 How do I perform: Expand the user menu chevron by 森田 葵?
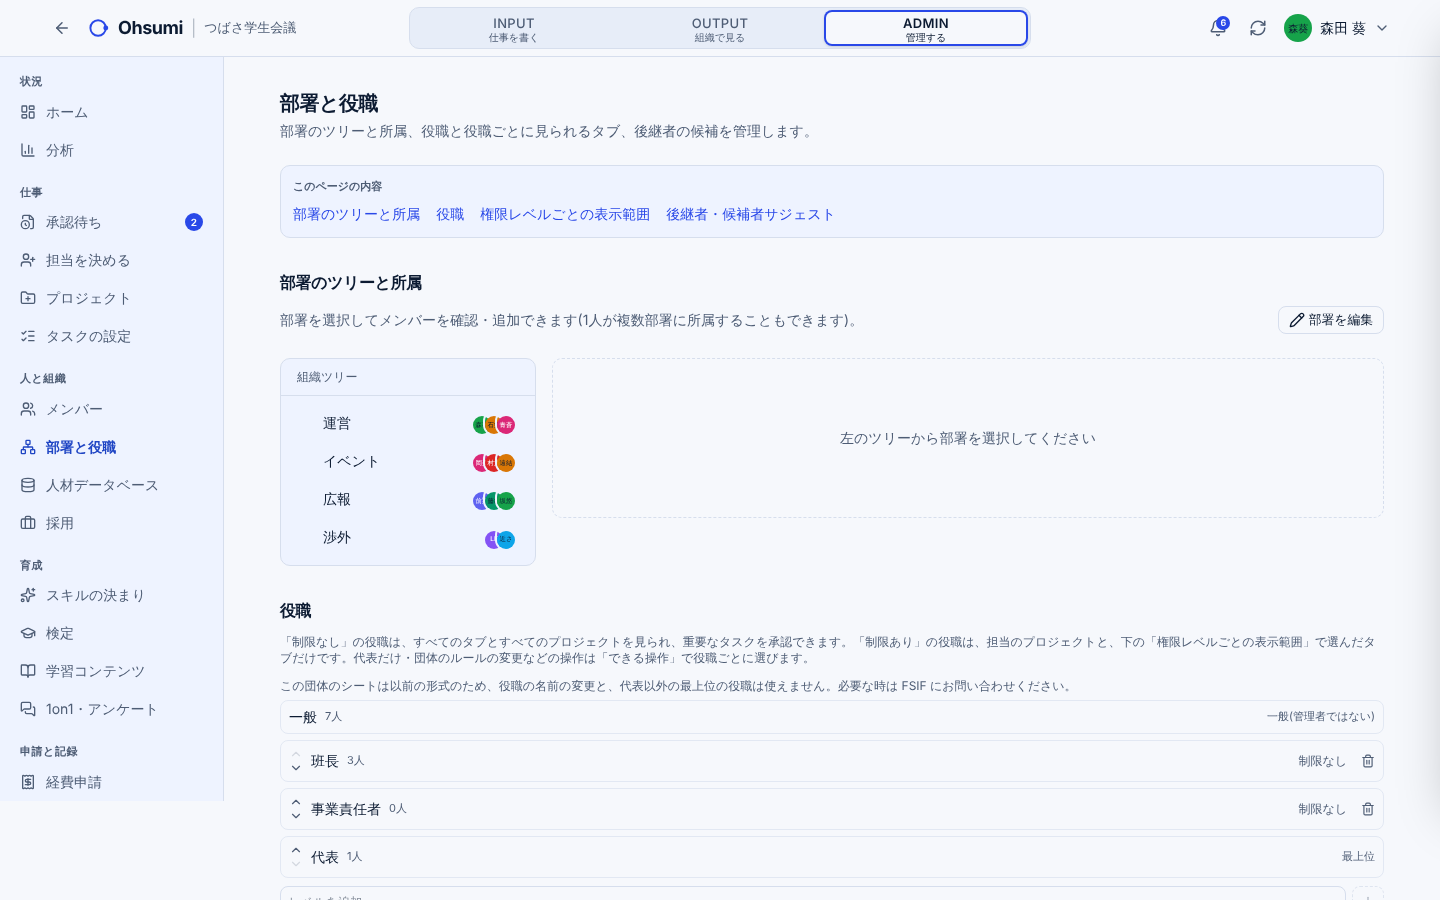(x=1382, y=28)
